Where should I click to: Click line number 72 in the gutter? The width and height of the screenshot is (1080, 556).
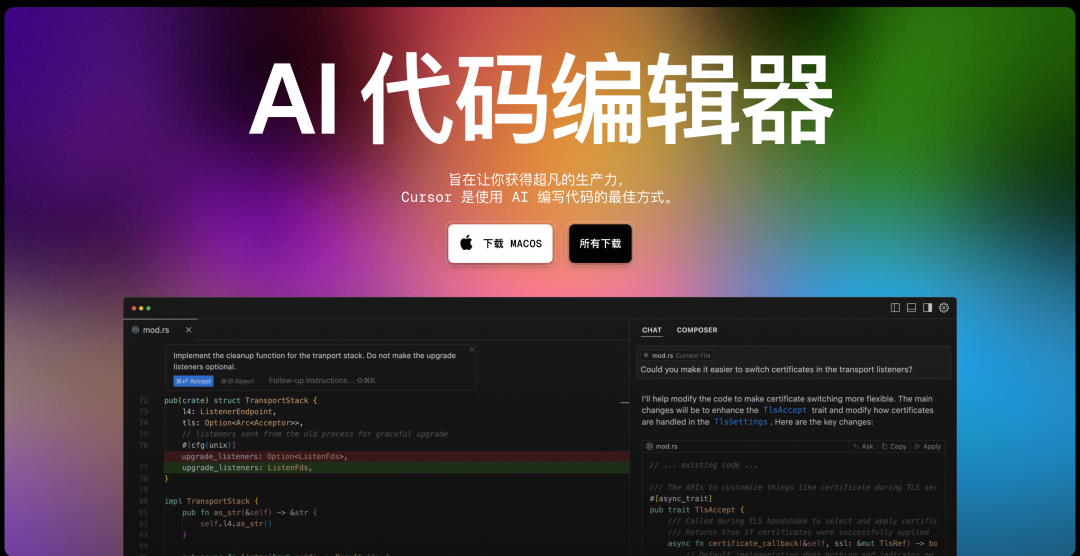pyautogui.click(x=143, y=400)
